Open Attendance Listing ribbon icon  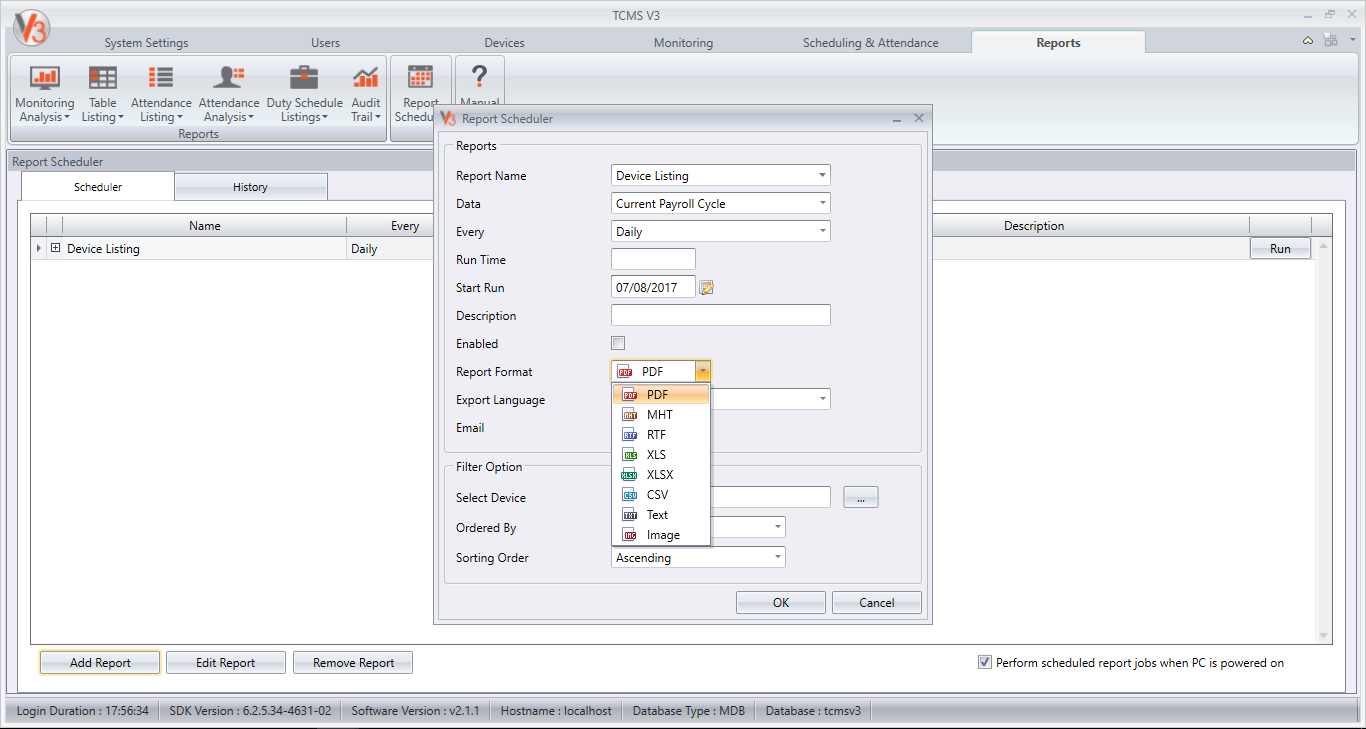(x=161, y=94)
